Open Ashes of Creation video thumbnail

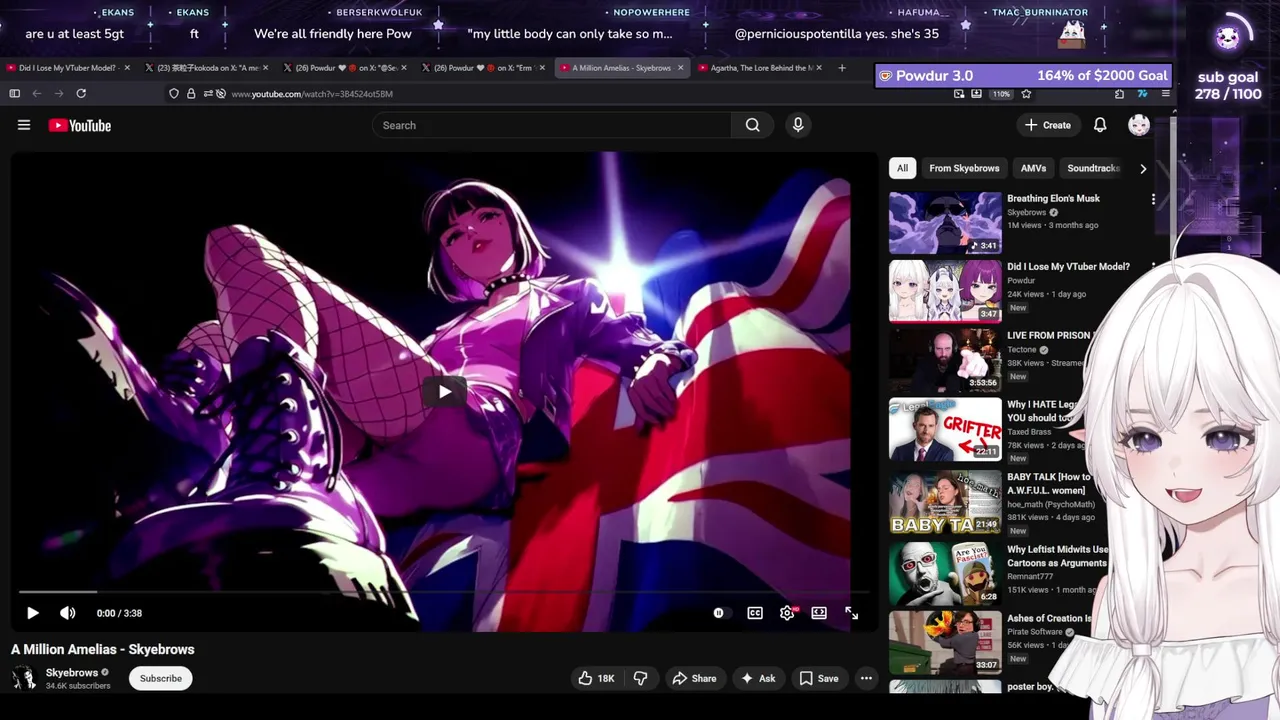(x=945, y=642)
